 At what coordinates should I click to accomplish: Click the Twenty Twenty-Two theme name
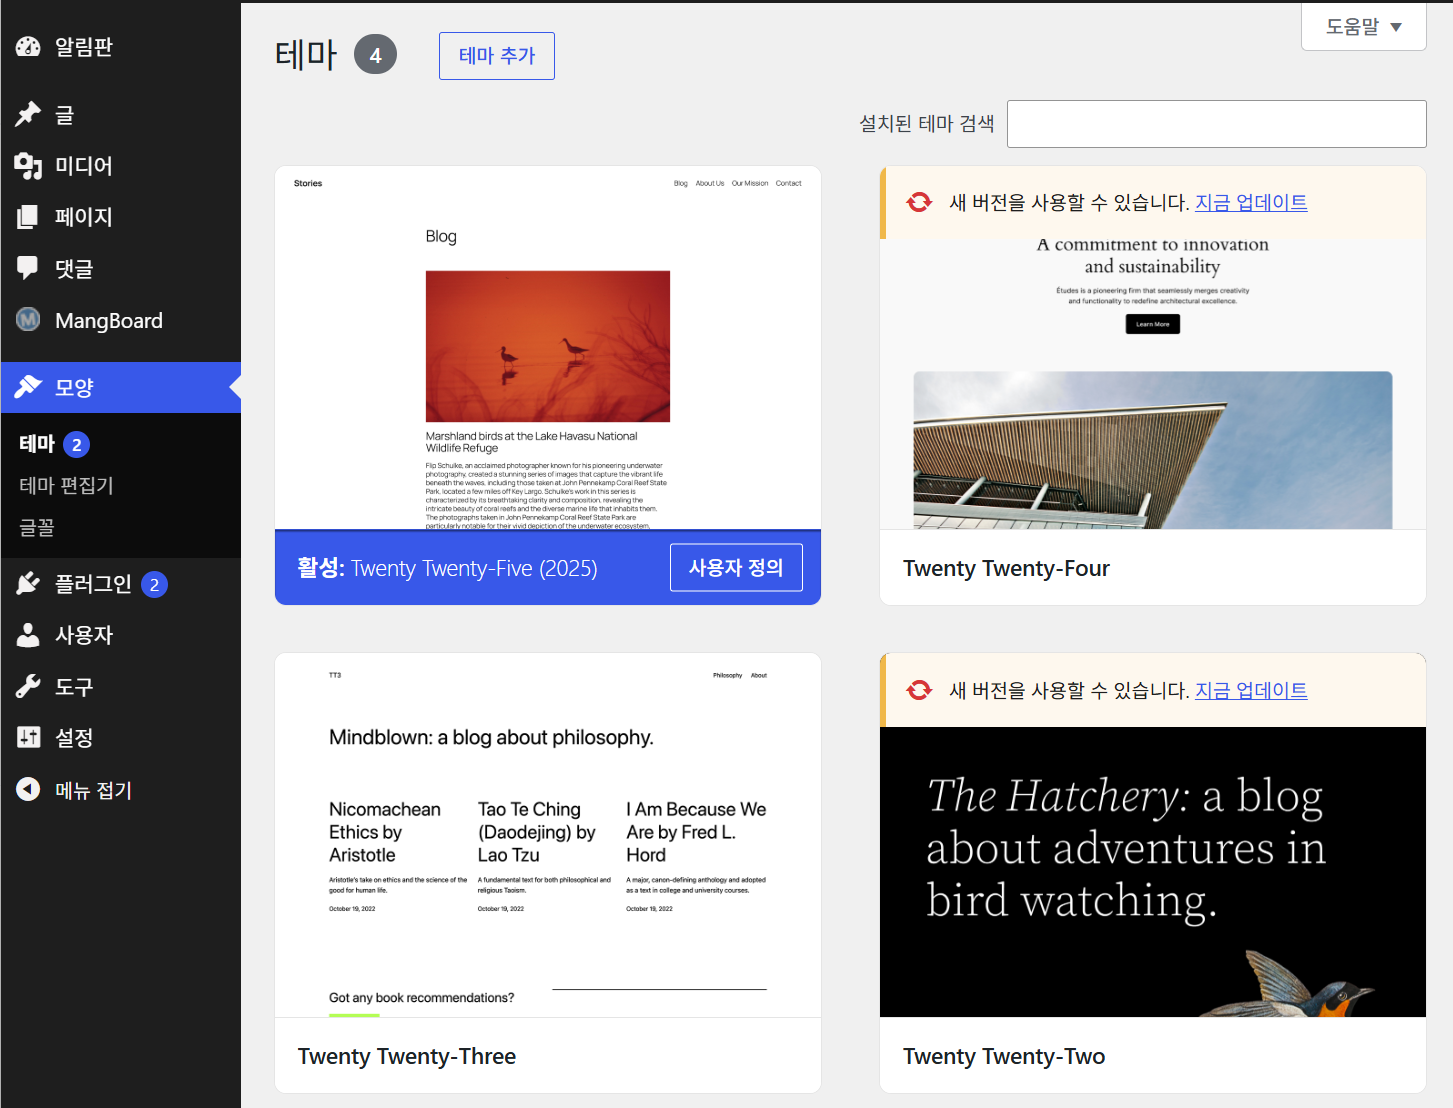pos(1004,1057)
